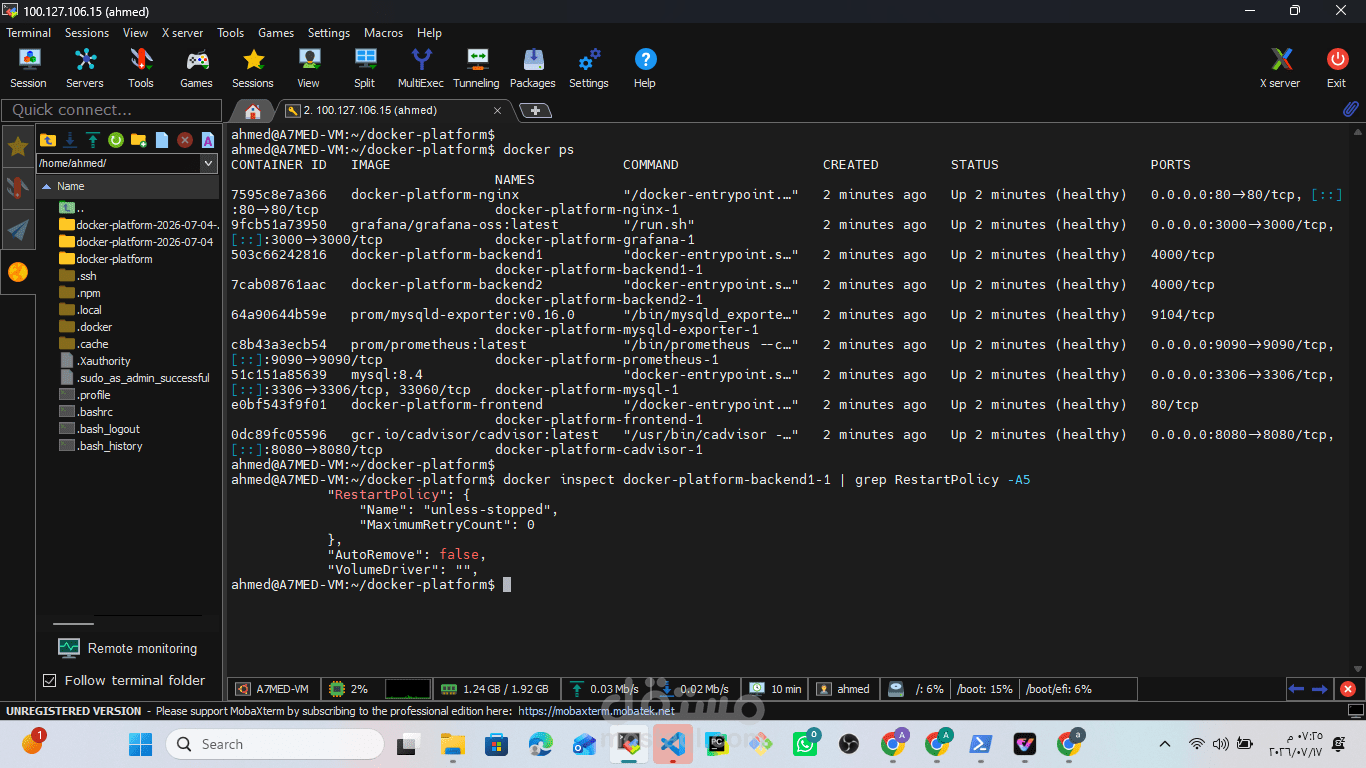
Task: Click the blue left arrow in status bar
Action: [1297, 689]
